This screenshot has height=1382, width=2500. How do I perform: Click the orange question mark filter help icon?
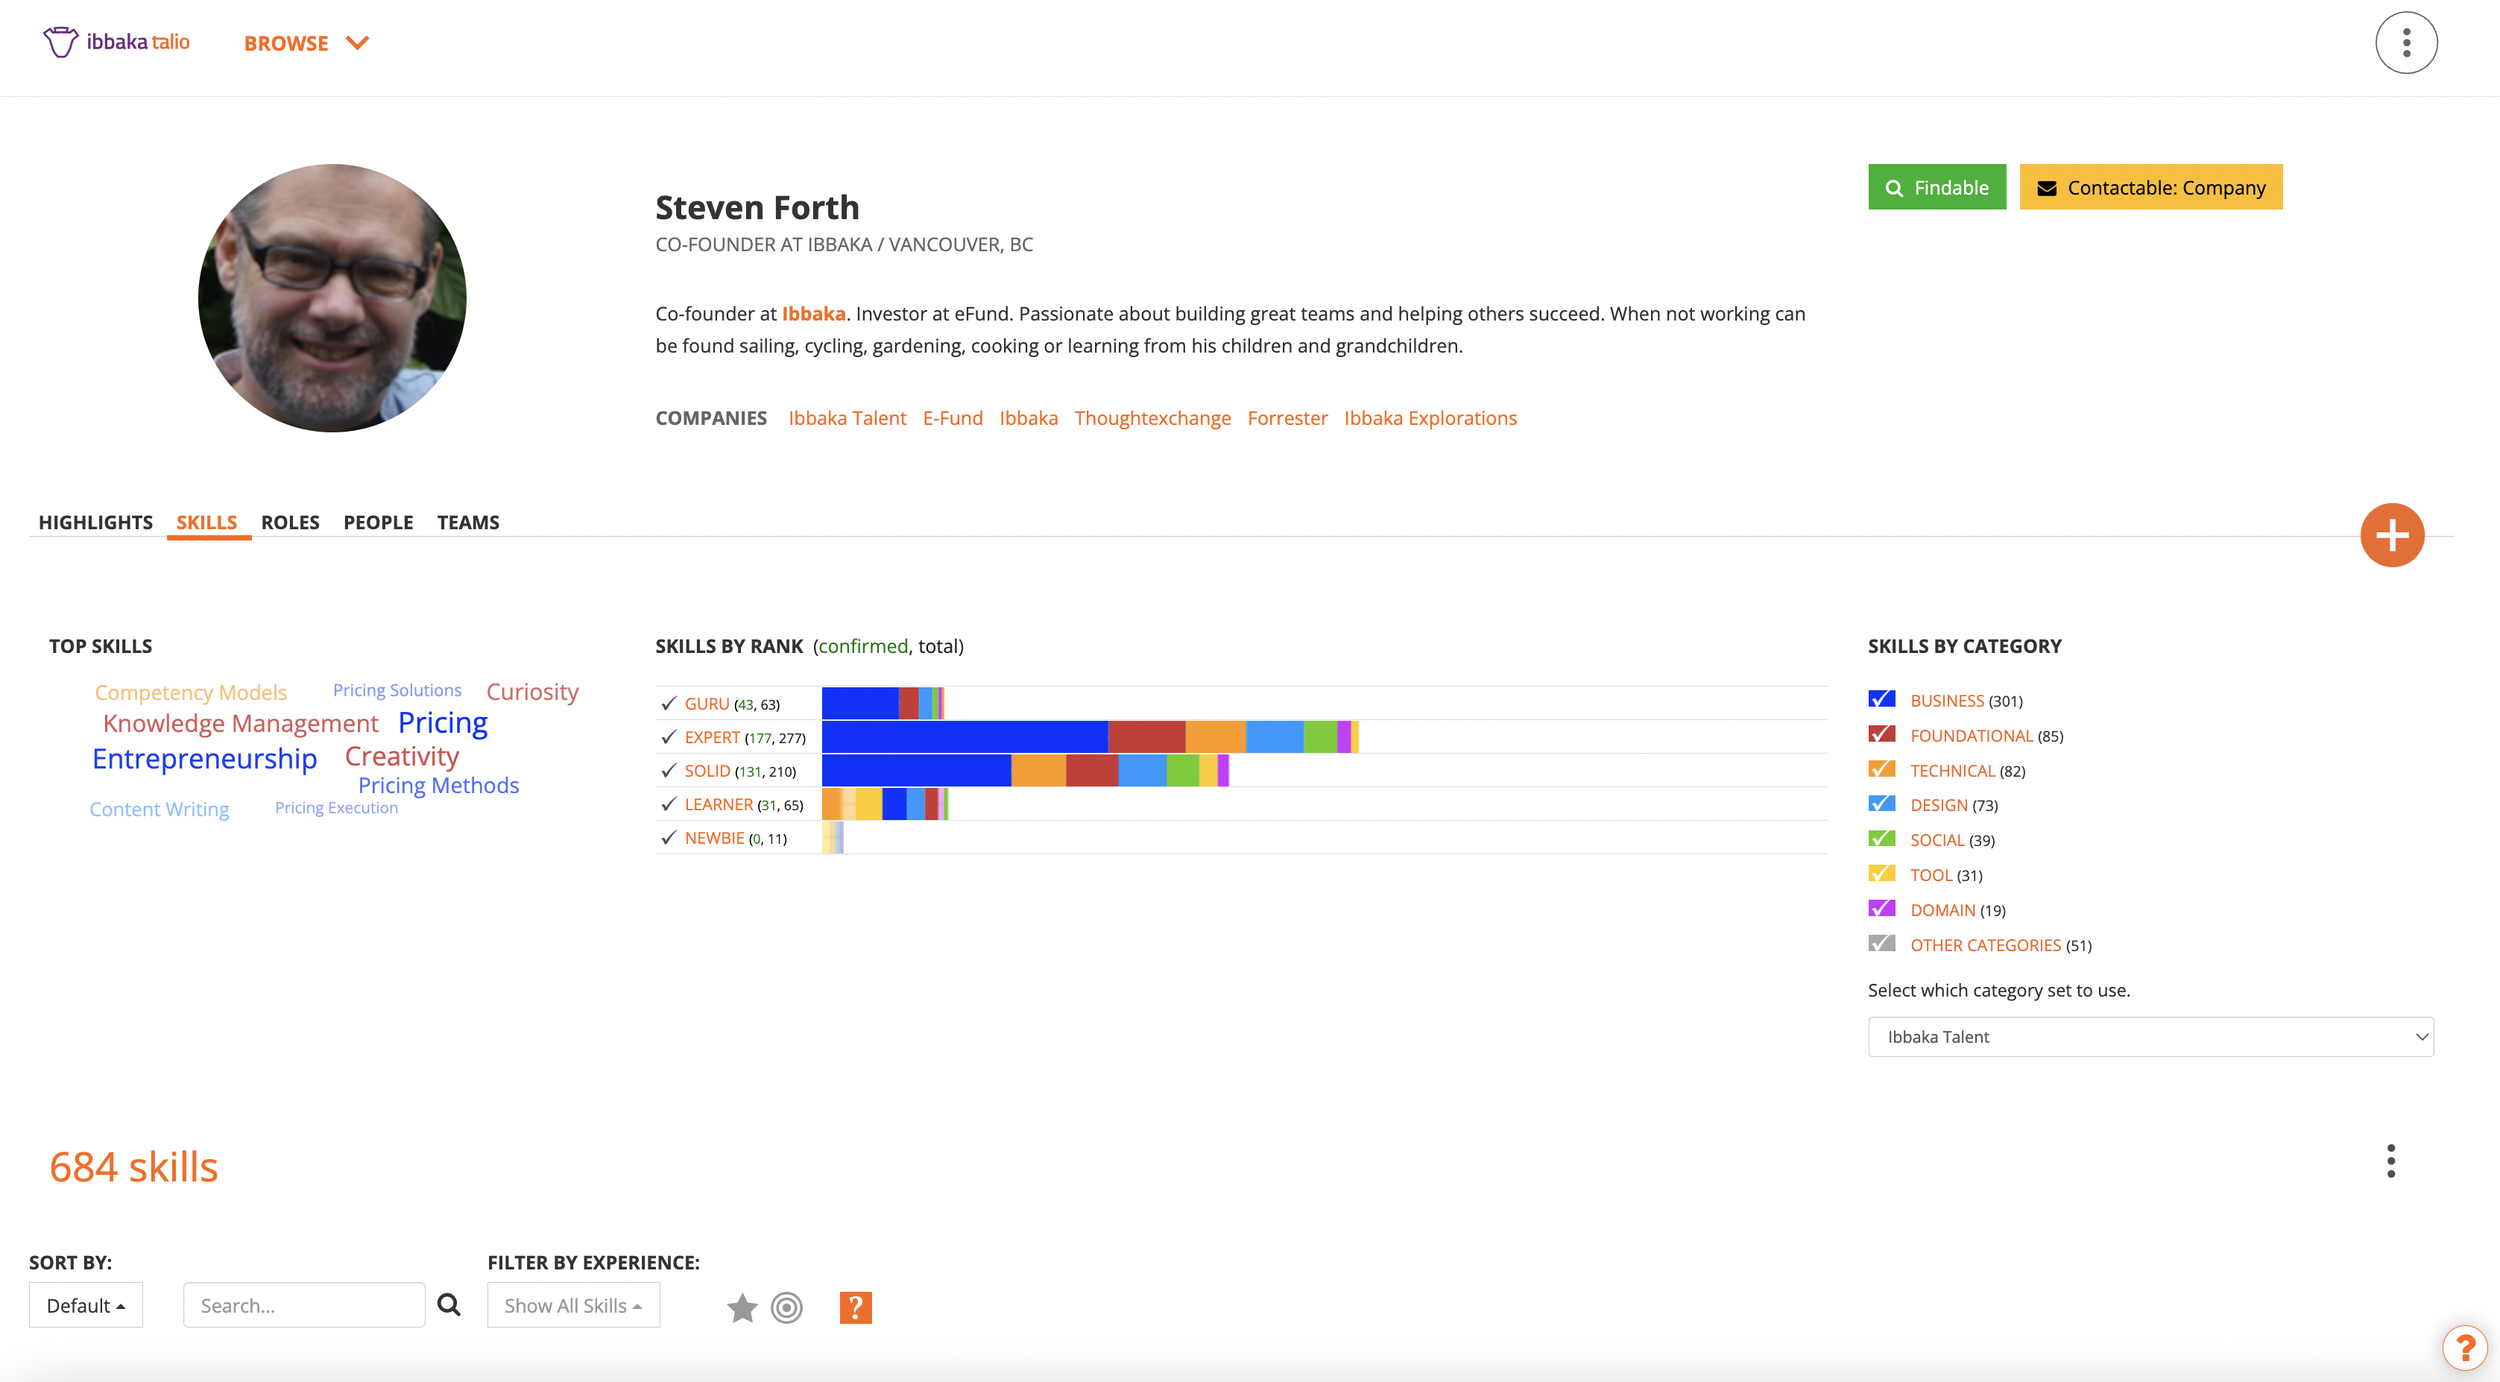tap(855, 1307)
